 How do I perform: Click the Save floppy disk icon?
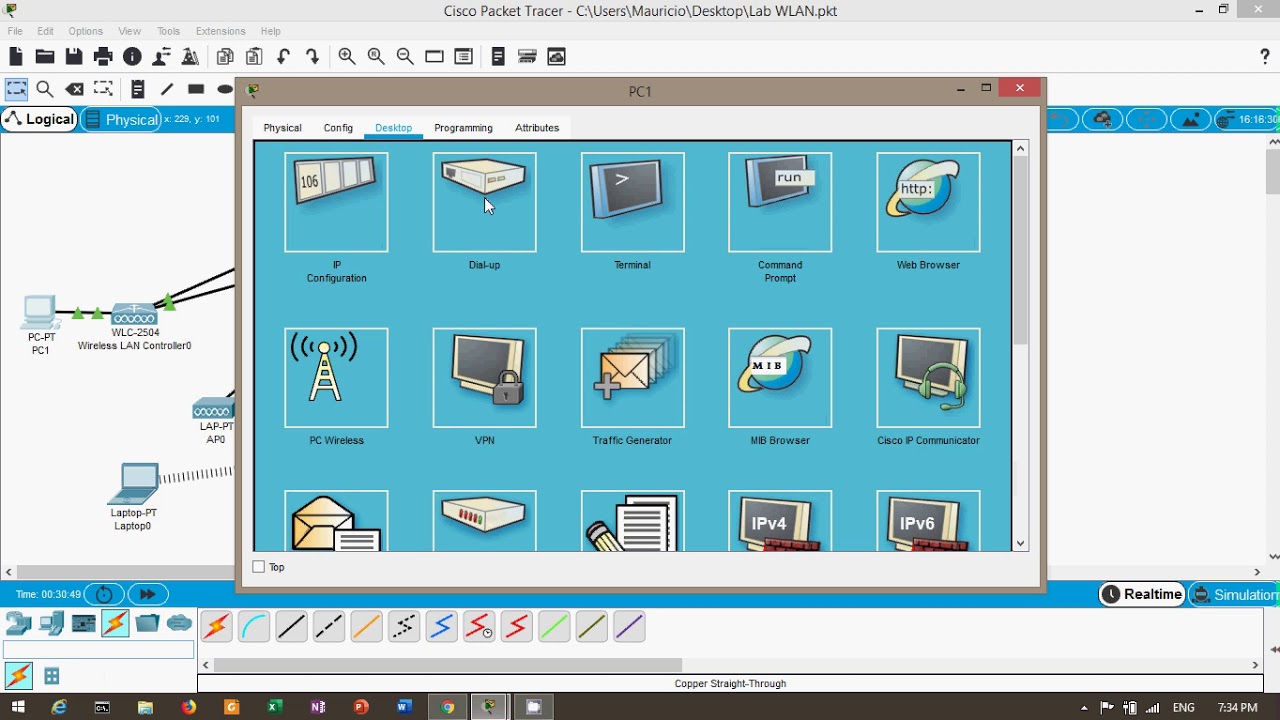pyautogui.click(x=74, y=57)
